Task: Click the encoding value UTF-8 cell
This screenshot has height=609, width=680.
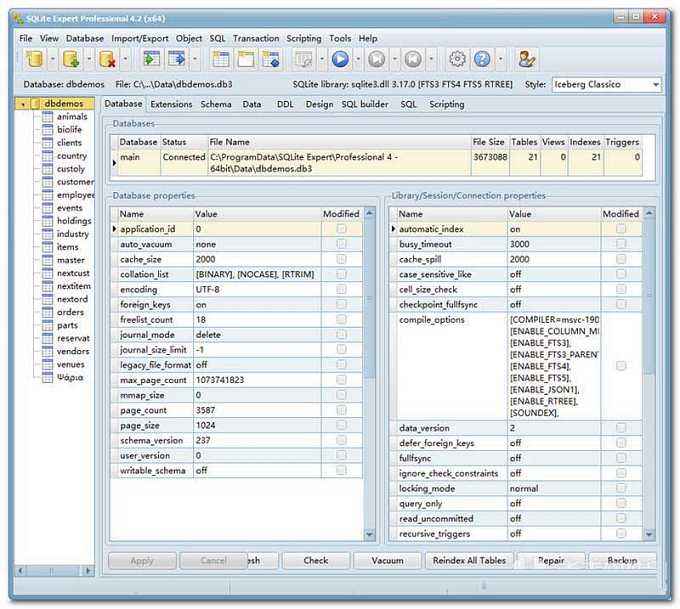Action: point(257,289)
